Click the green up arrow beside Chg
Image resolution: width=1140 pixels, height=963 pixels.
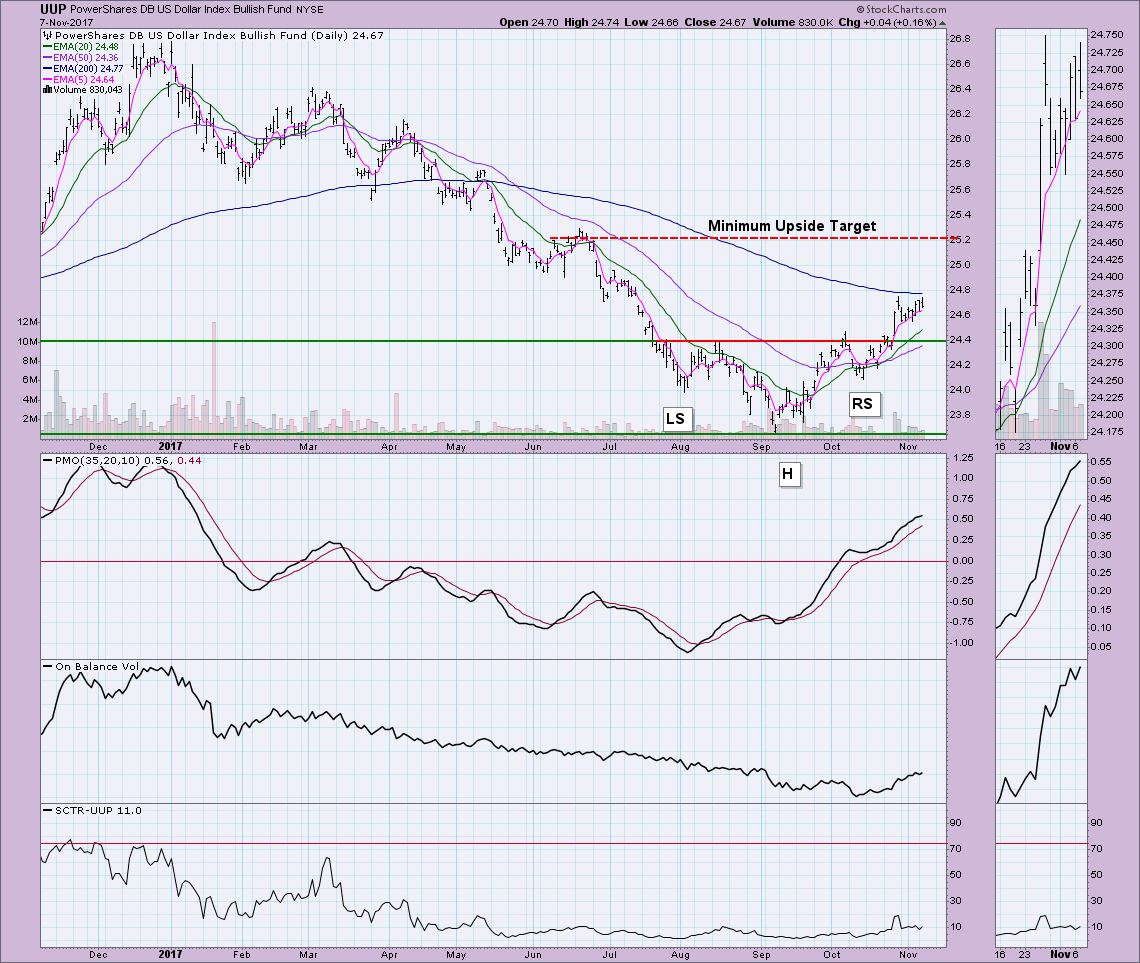(x=943, y=22)
